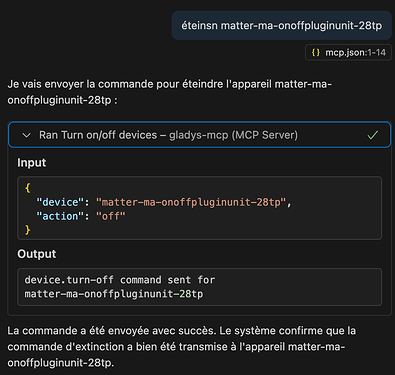This screenshot has height=375, width=395.
Task: Click the braces icon beside mcp.json
Action: point(316,52)
